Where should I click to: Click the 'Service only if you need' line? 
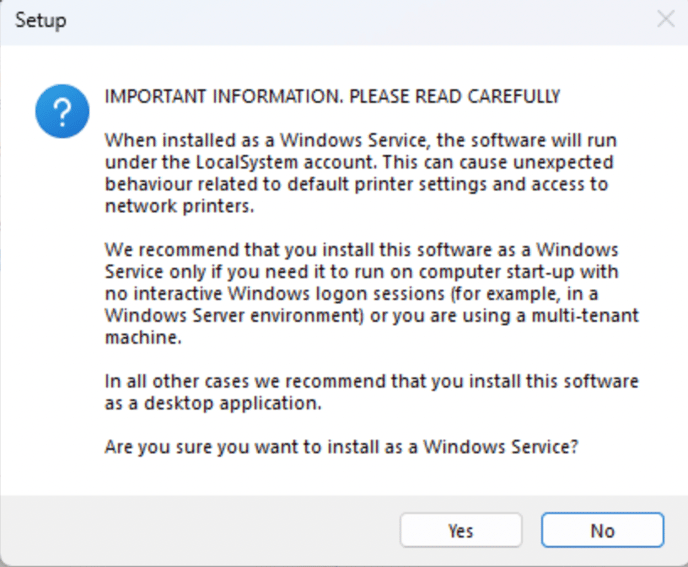[x=362, y=272]
